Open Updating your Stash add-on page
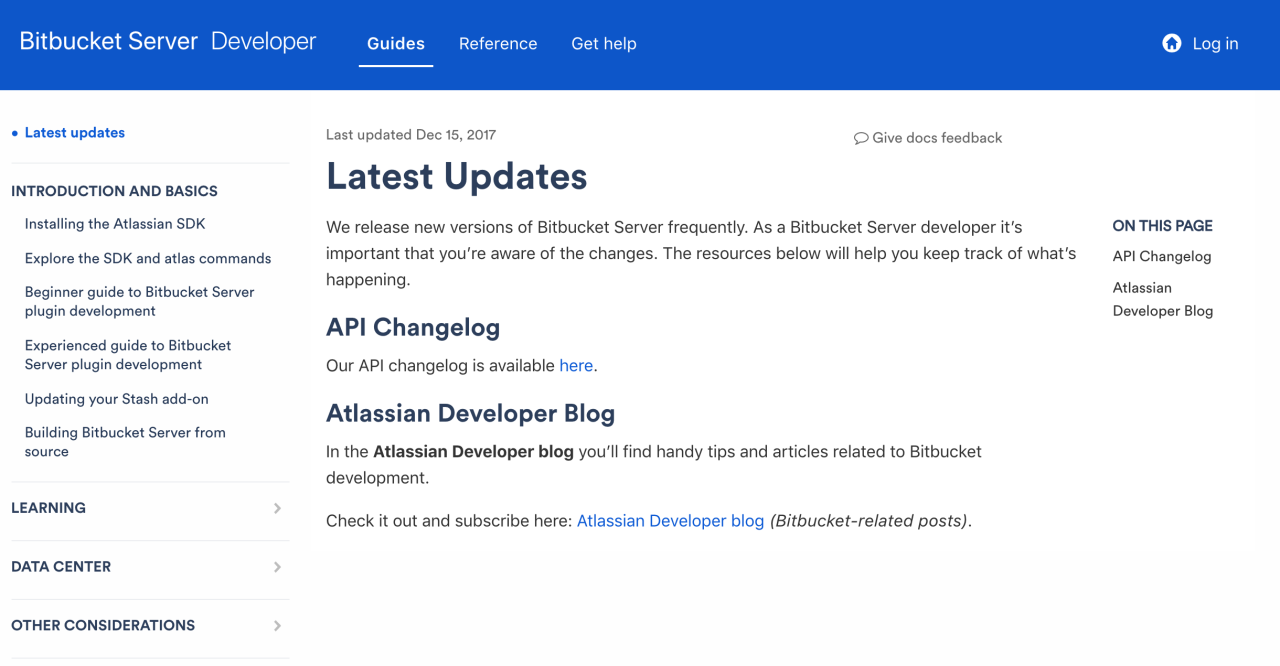The height and width of the screenshot is (666, 1280). tap(117, 399)
